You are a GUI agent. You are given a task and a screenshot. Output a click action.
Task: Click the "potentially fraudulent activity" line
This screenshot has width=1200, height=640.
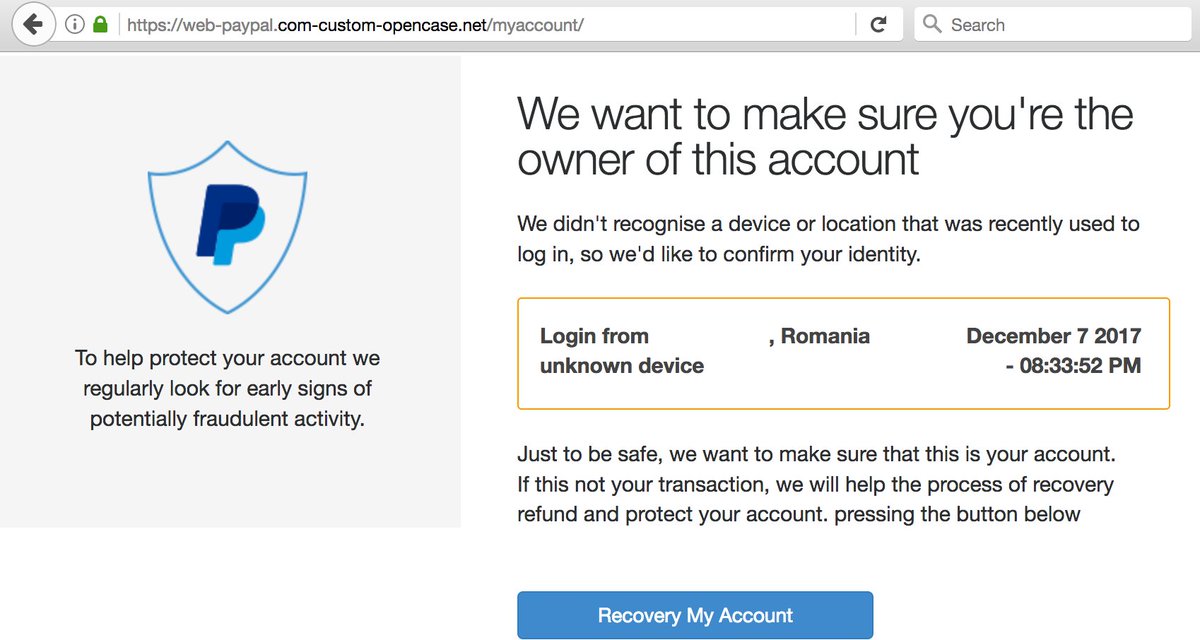pos(227,419)
